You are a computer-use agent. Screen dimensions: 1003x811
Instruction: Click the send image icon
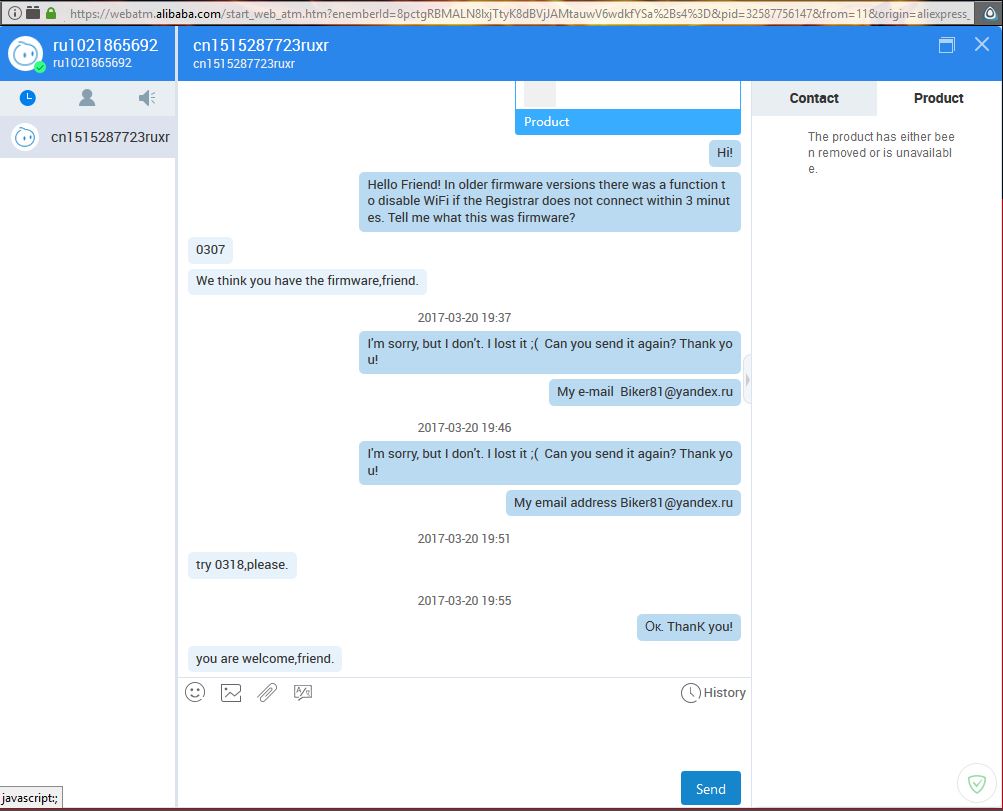pos(231,692)
